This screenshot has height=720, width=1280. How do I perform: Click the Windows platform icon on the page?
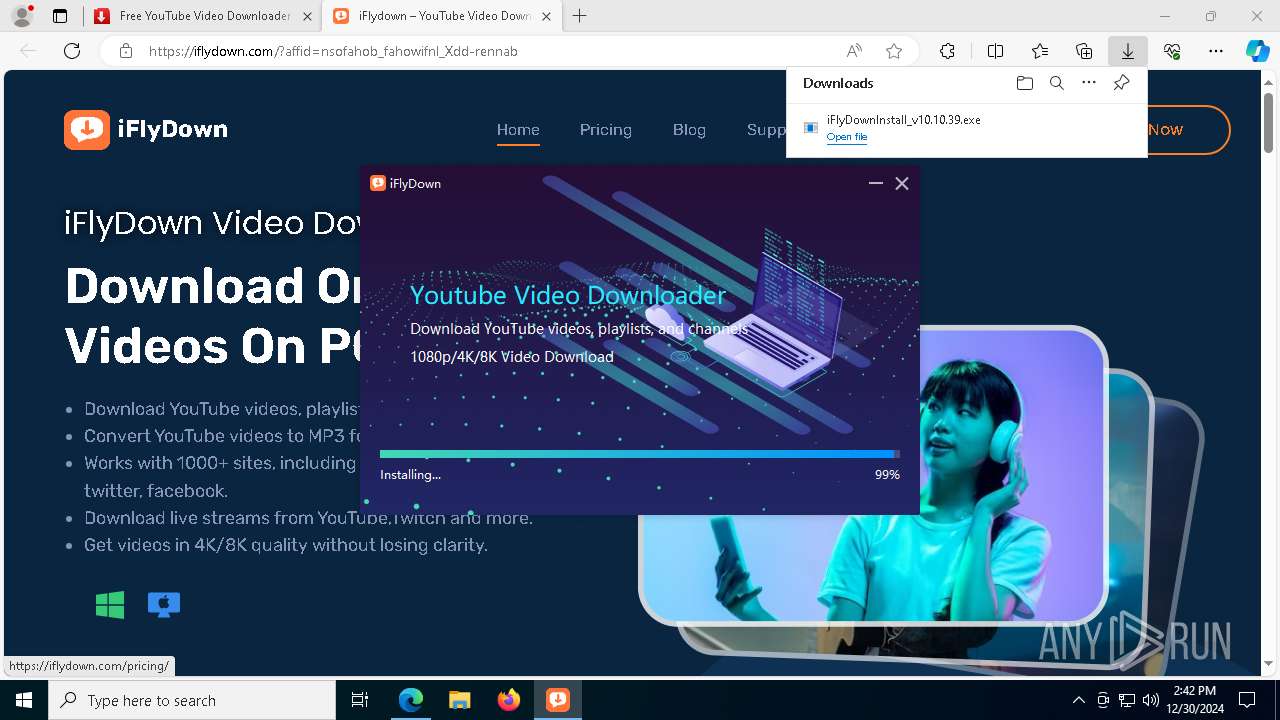[x=110, y=604]
